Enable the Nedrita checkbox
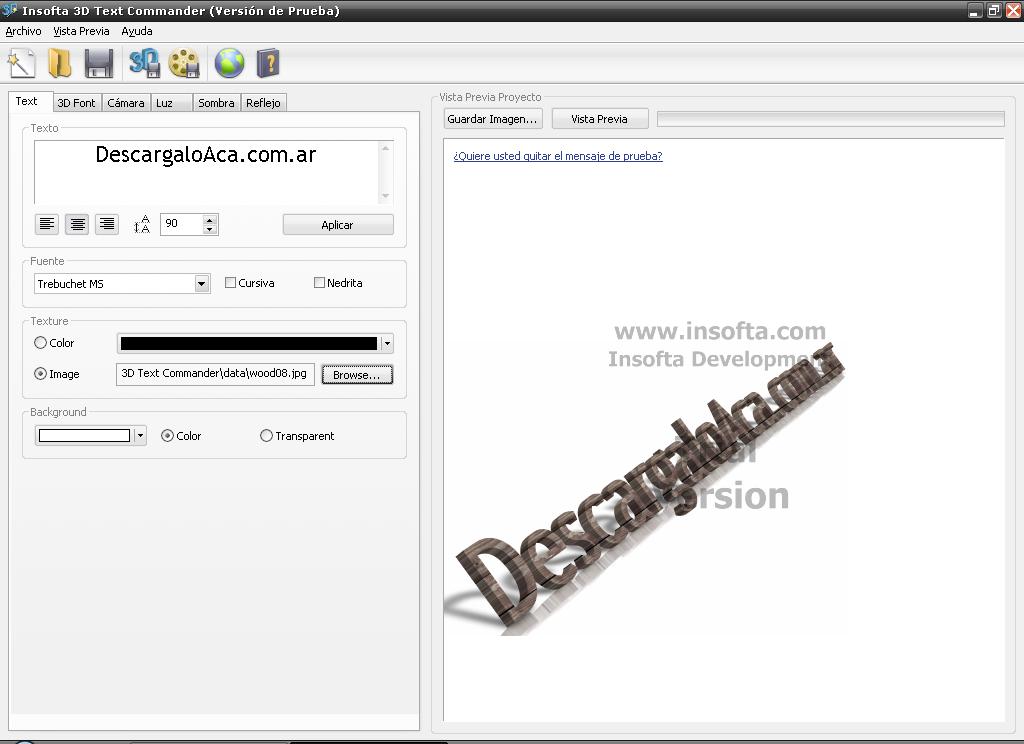1024x744 pixels. click(x=319, y=283)
